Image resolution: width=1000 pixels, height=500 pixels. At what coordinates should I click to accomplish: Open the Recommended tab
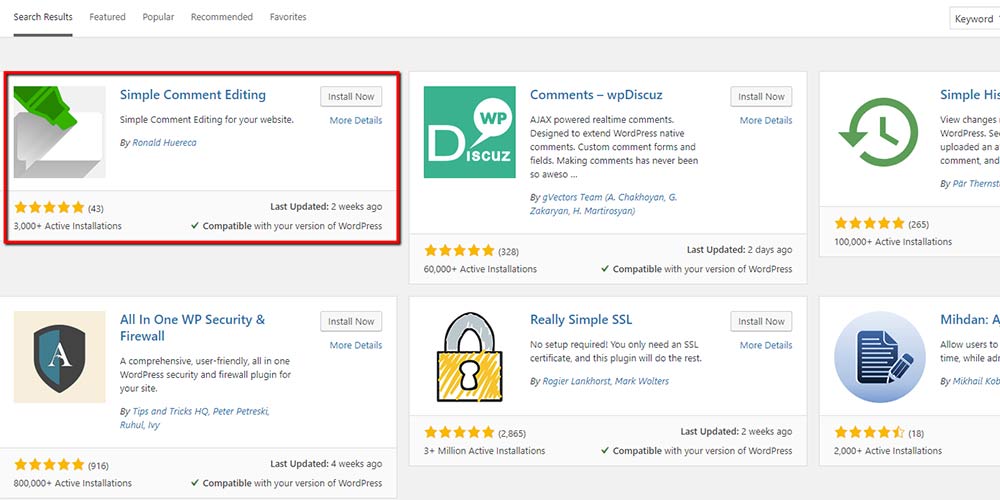[x=222, y=17]
